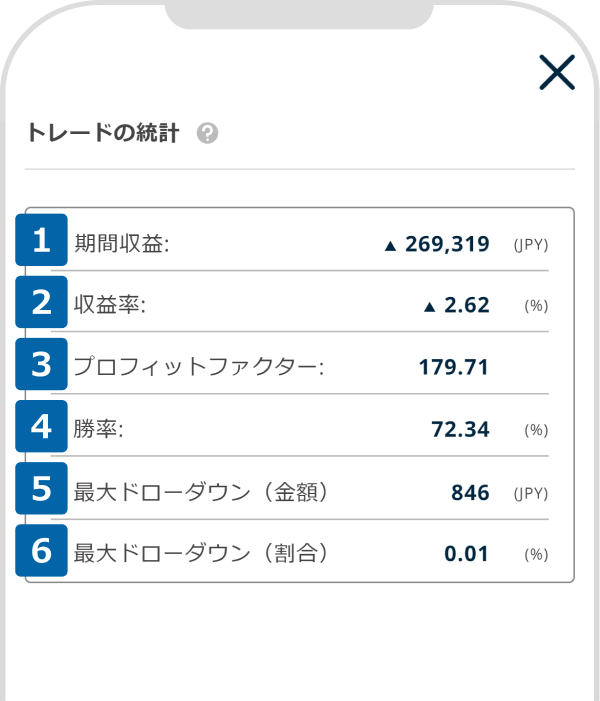Click the 179.71 profit factor value
This screenshot has width=600, height=701.
(x=454, y=367)
